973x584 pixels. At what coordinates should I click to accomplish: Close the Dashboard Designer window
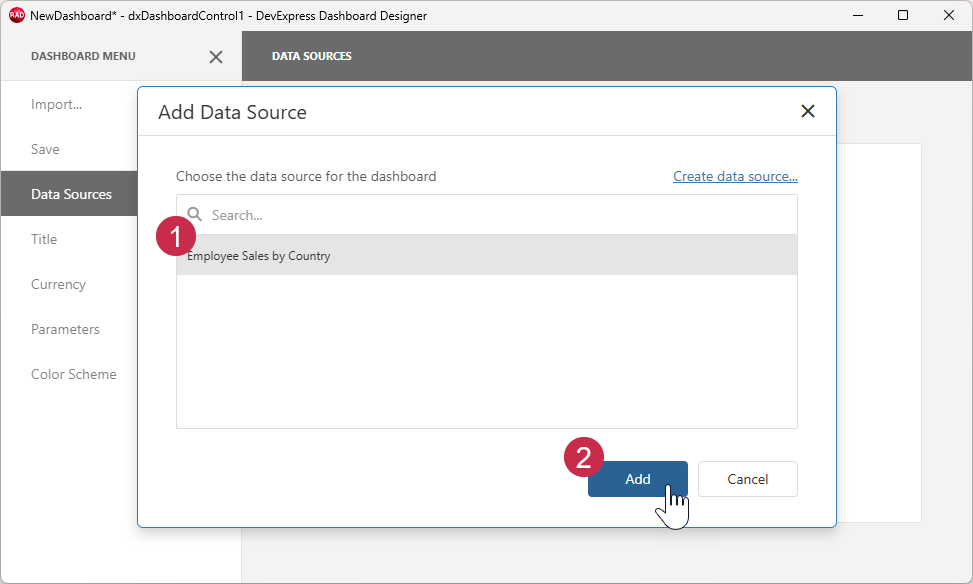tap(948, 16)
